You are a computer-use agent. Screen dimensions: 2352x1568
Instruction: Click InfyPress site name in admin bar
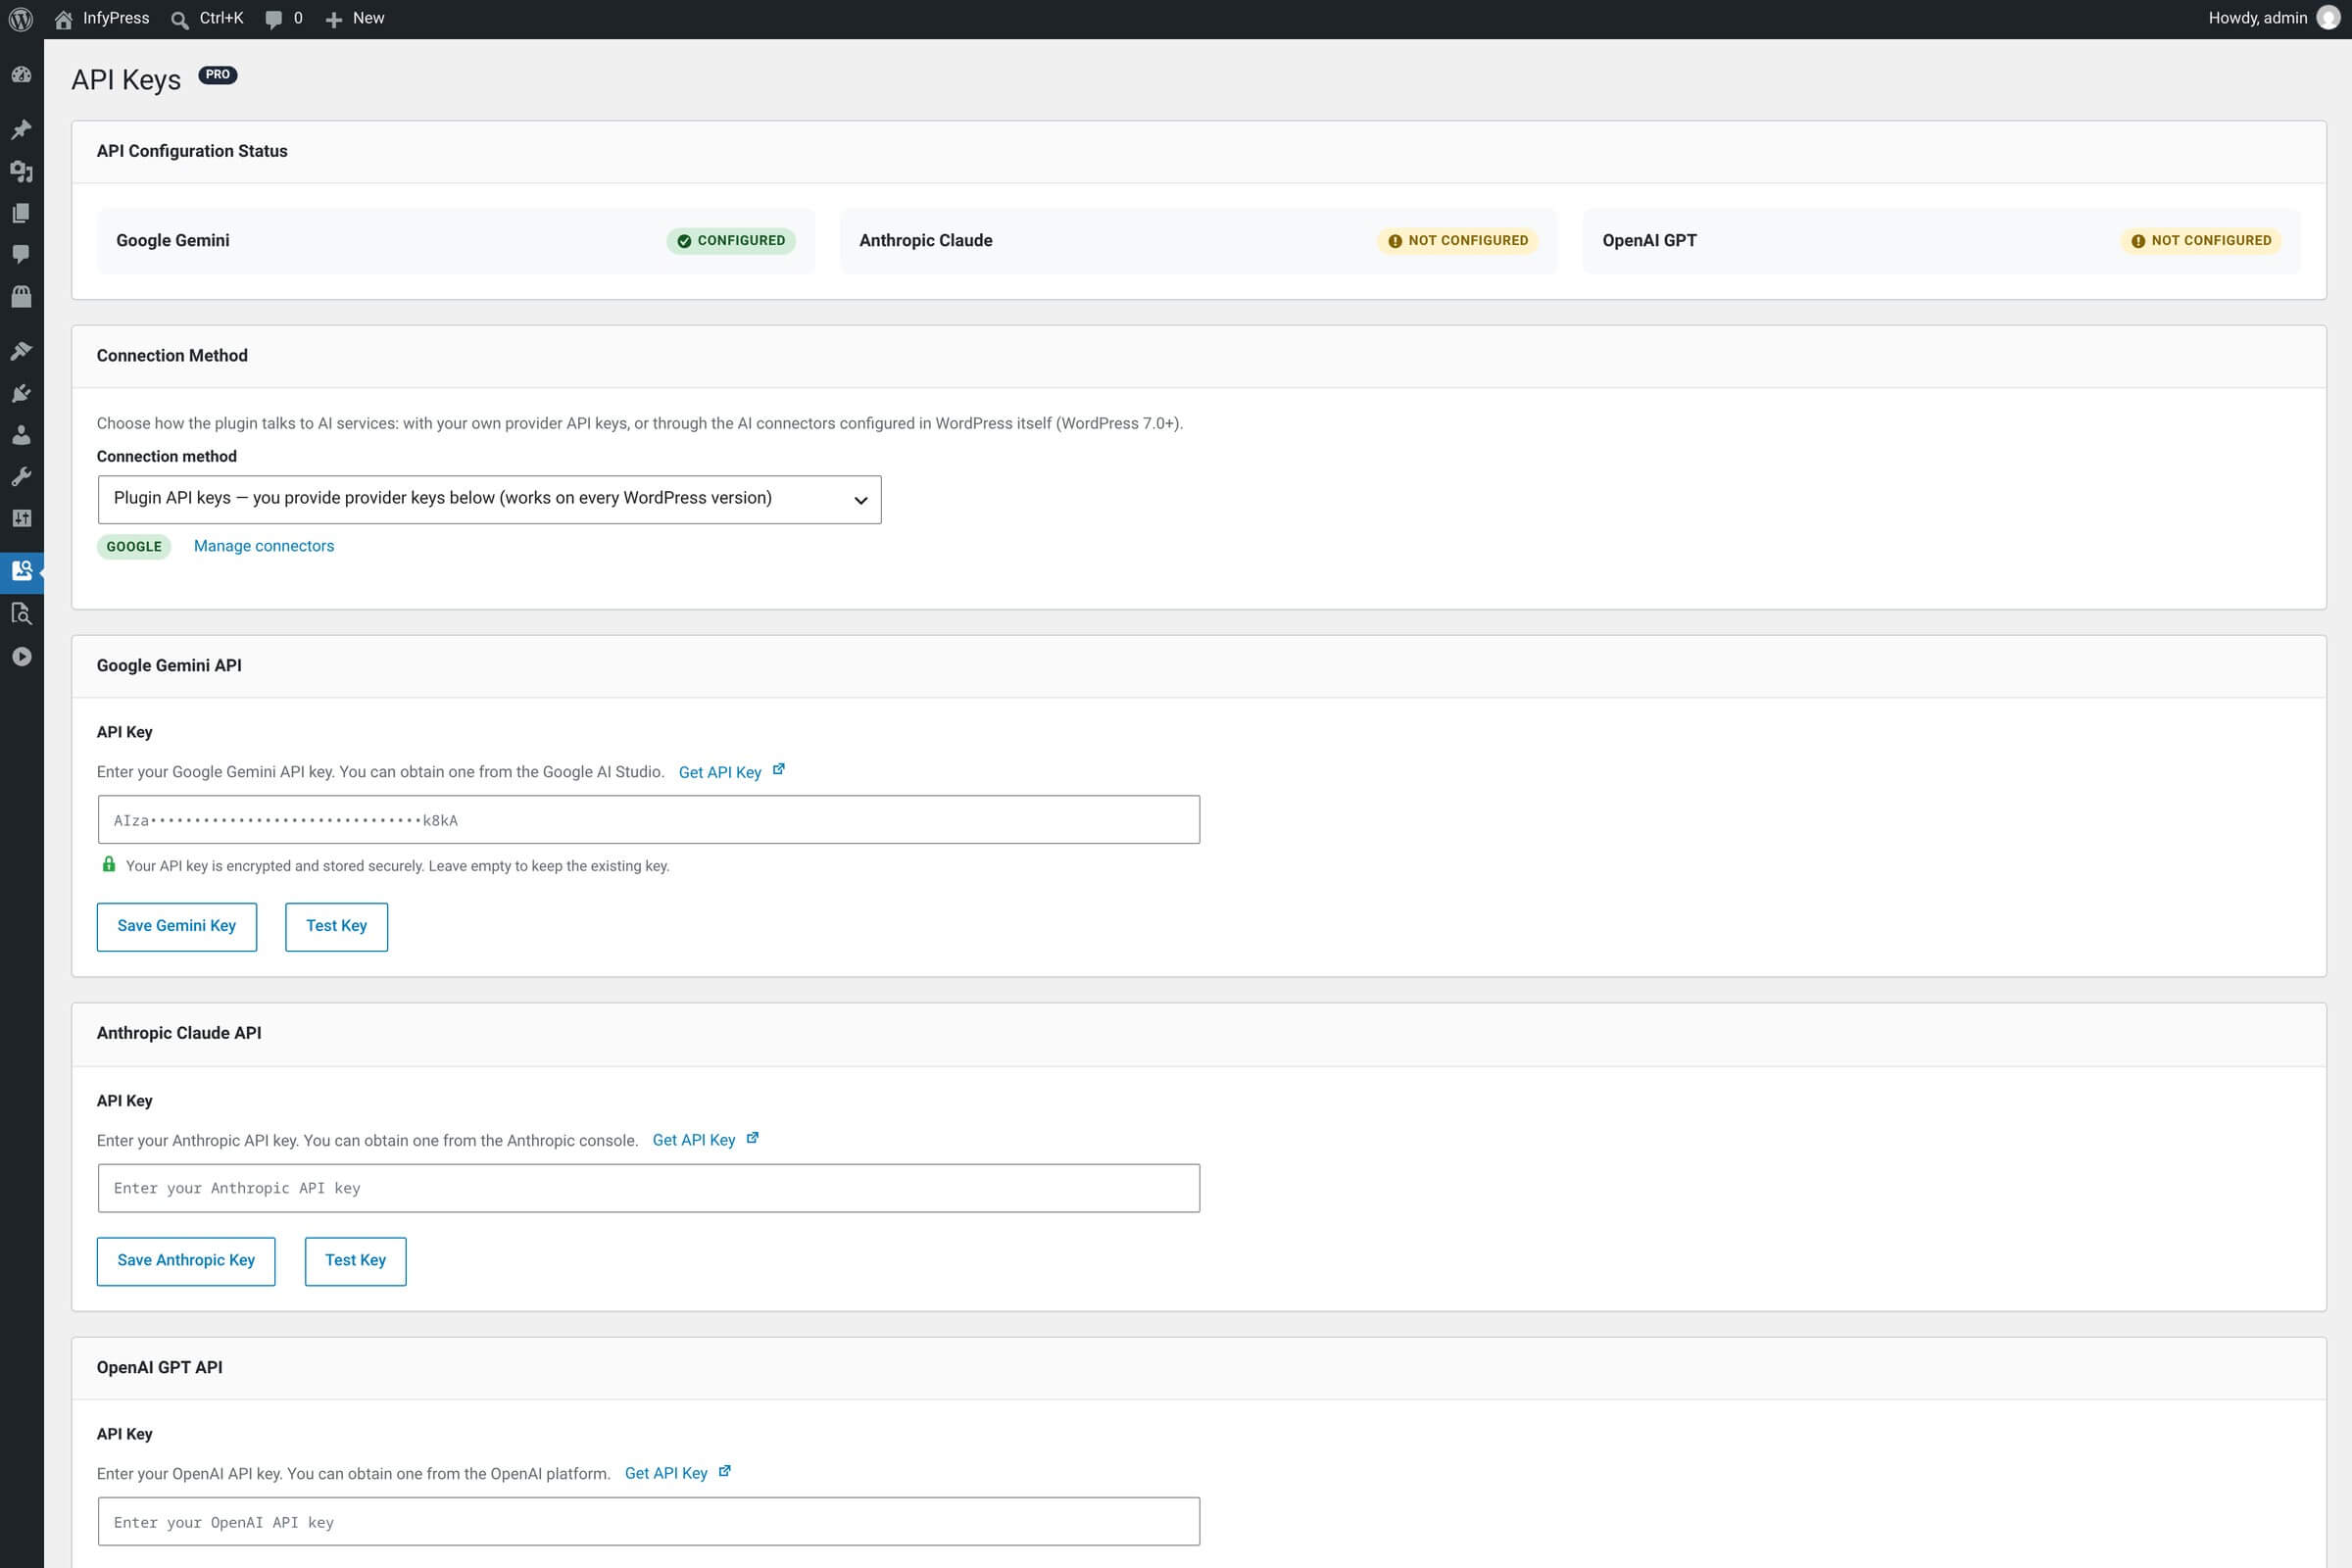(x=116, y=18)
